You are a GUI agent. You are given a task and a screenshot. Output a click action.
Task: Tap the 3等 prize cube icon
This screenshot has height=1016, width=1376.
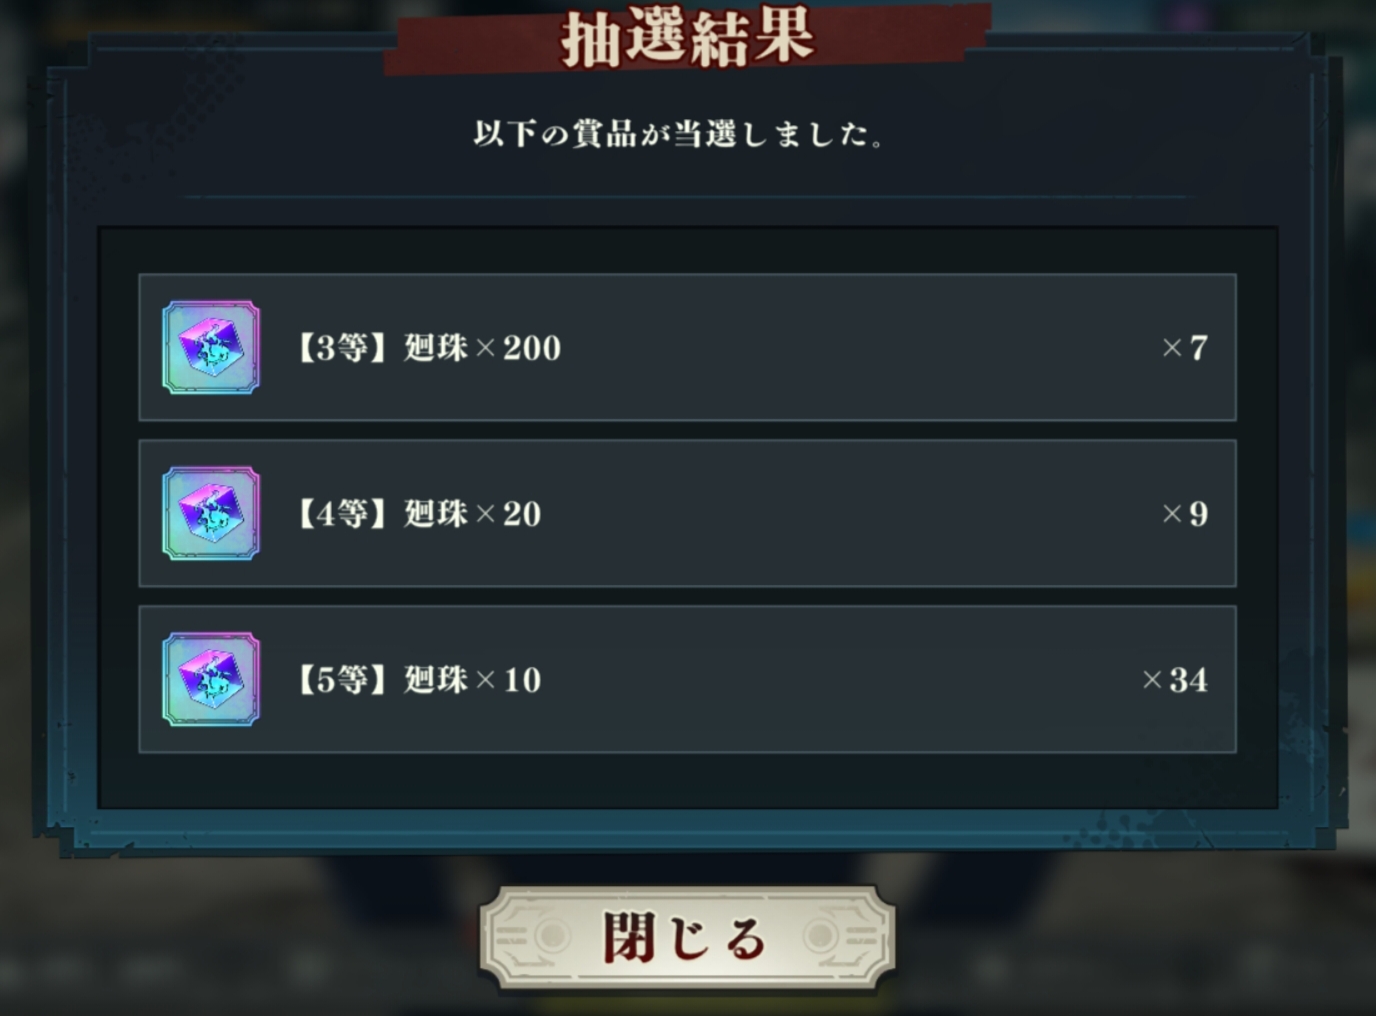click(x=211, y=347)
